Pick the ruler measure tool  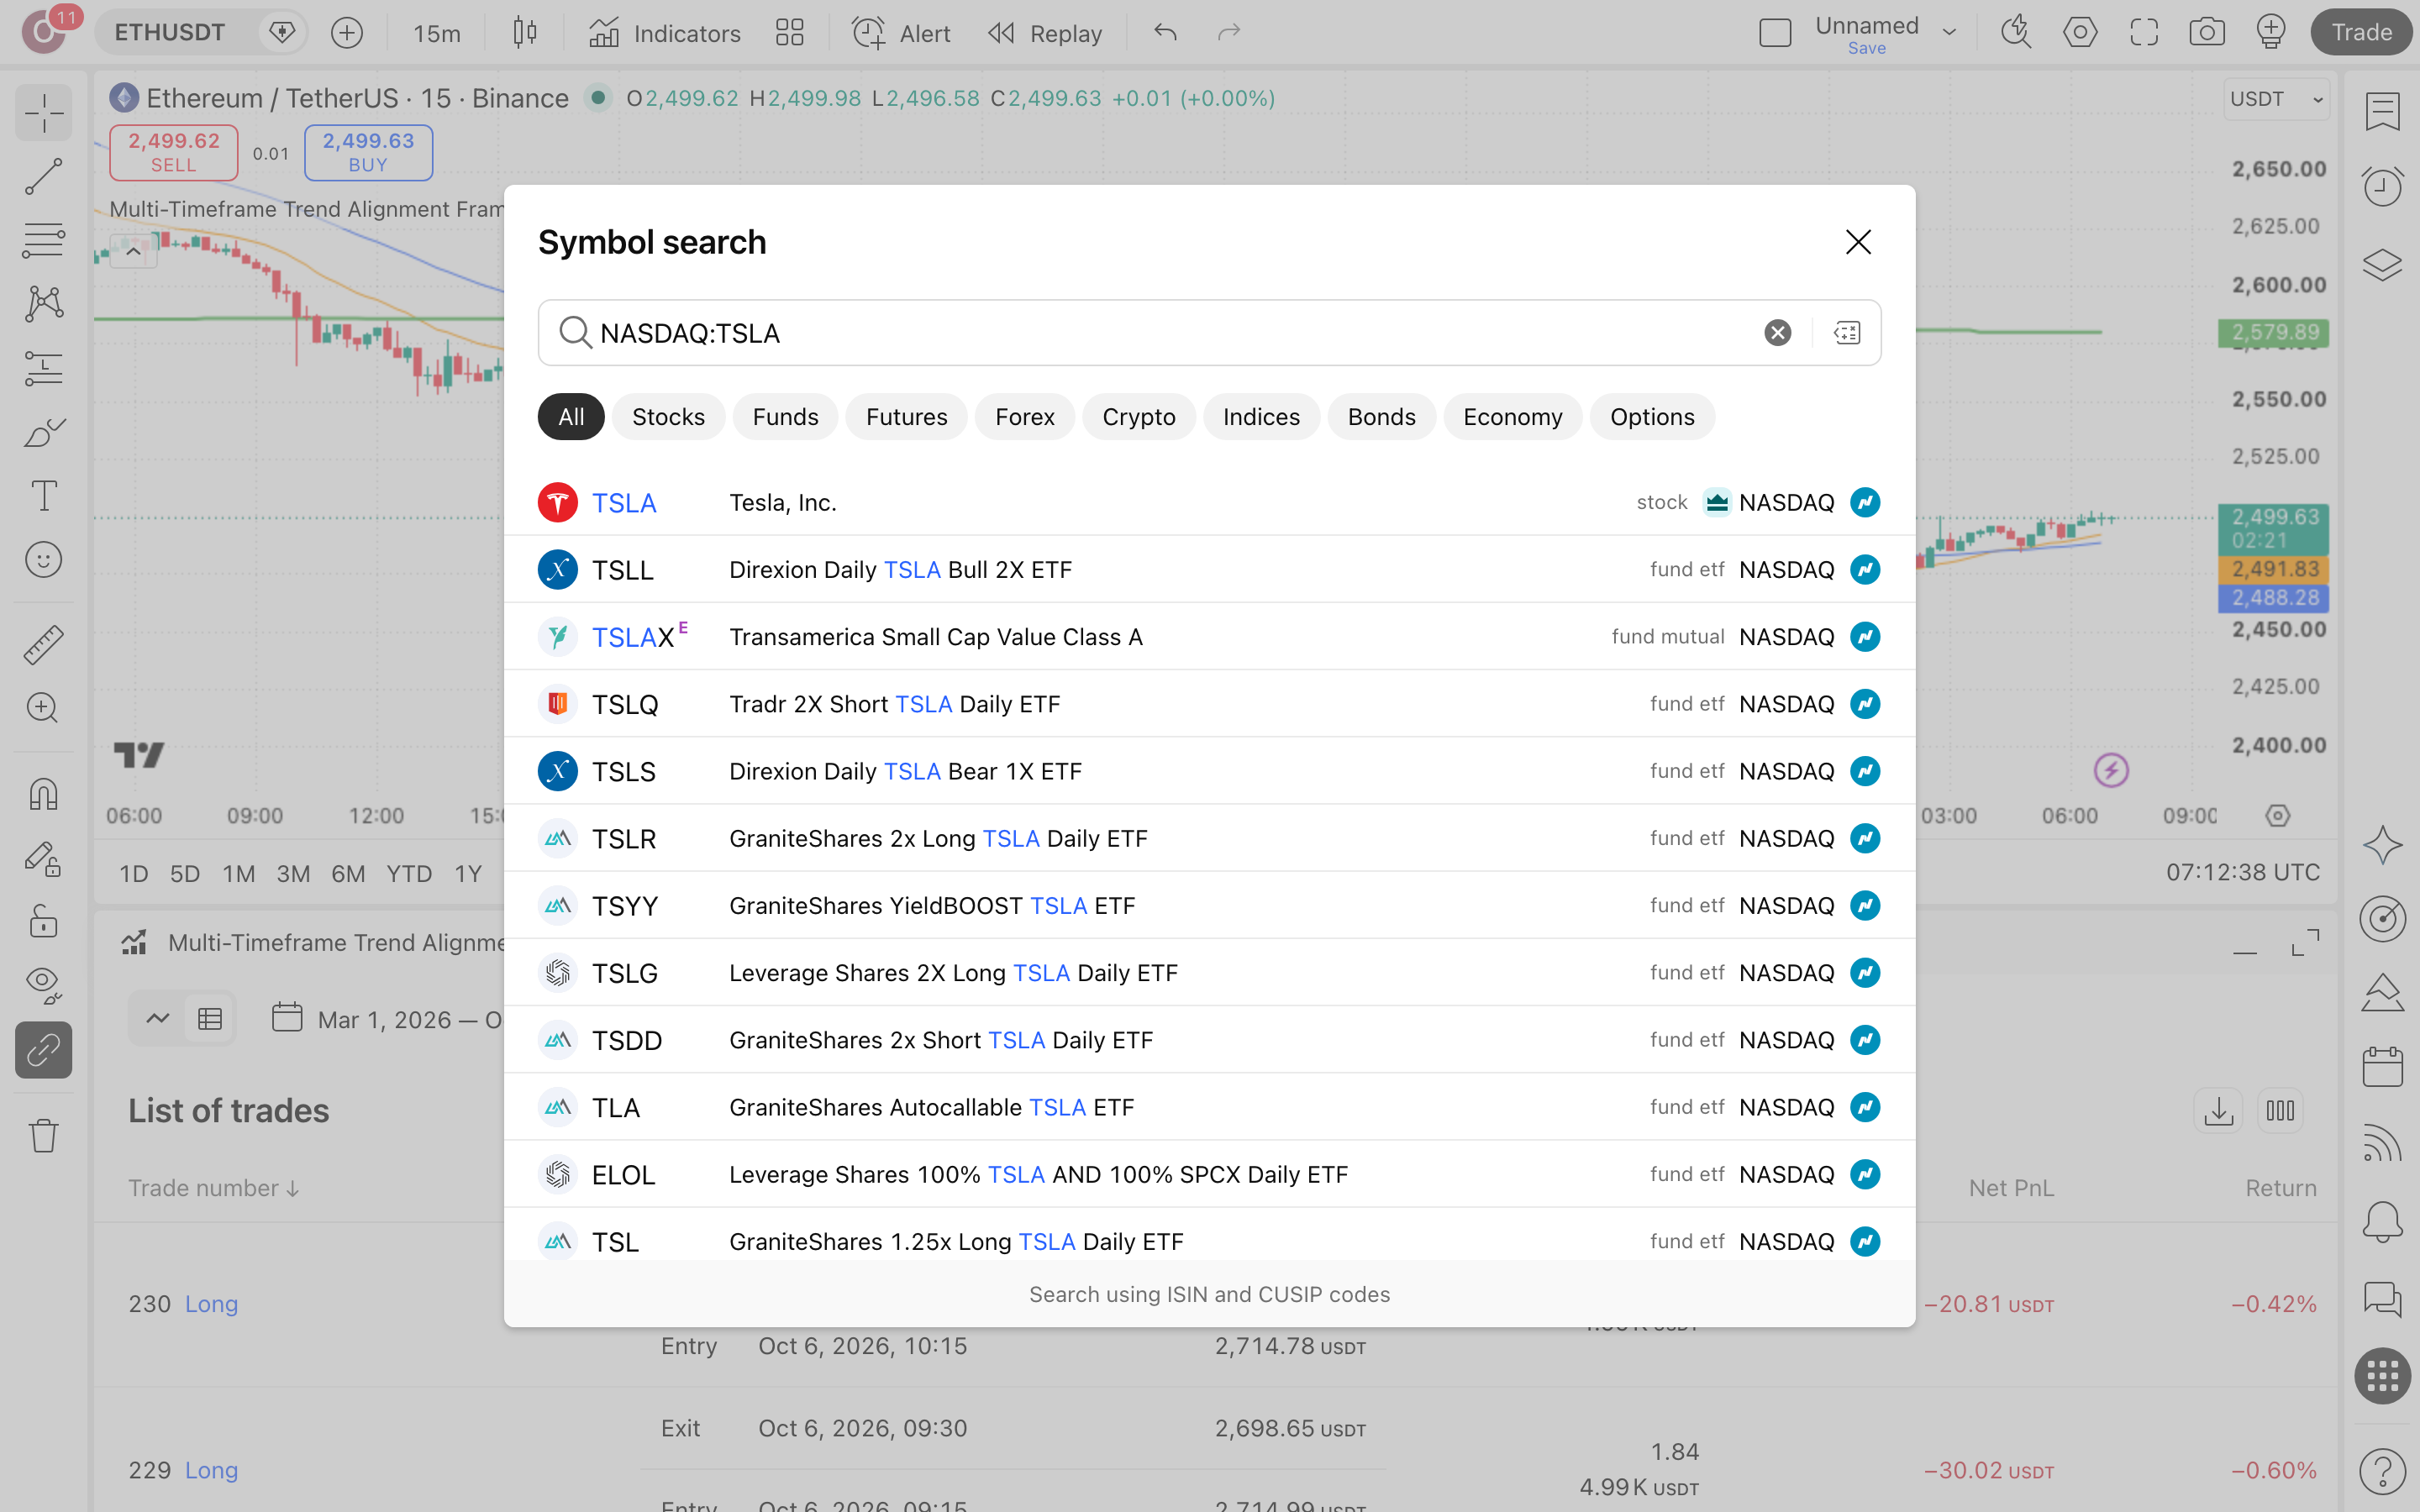coord(43,645)
